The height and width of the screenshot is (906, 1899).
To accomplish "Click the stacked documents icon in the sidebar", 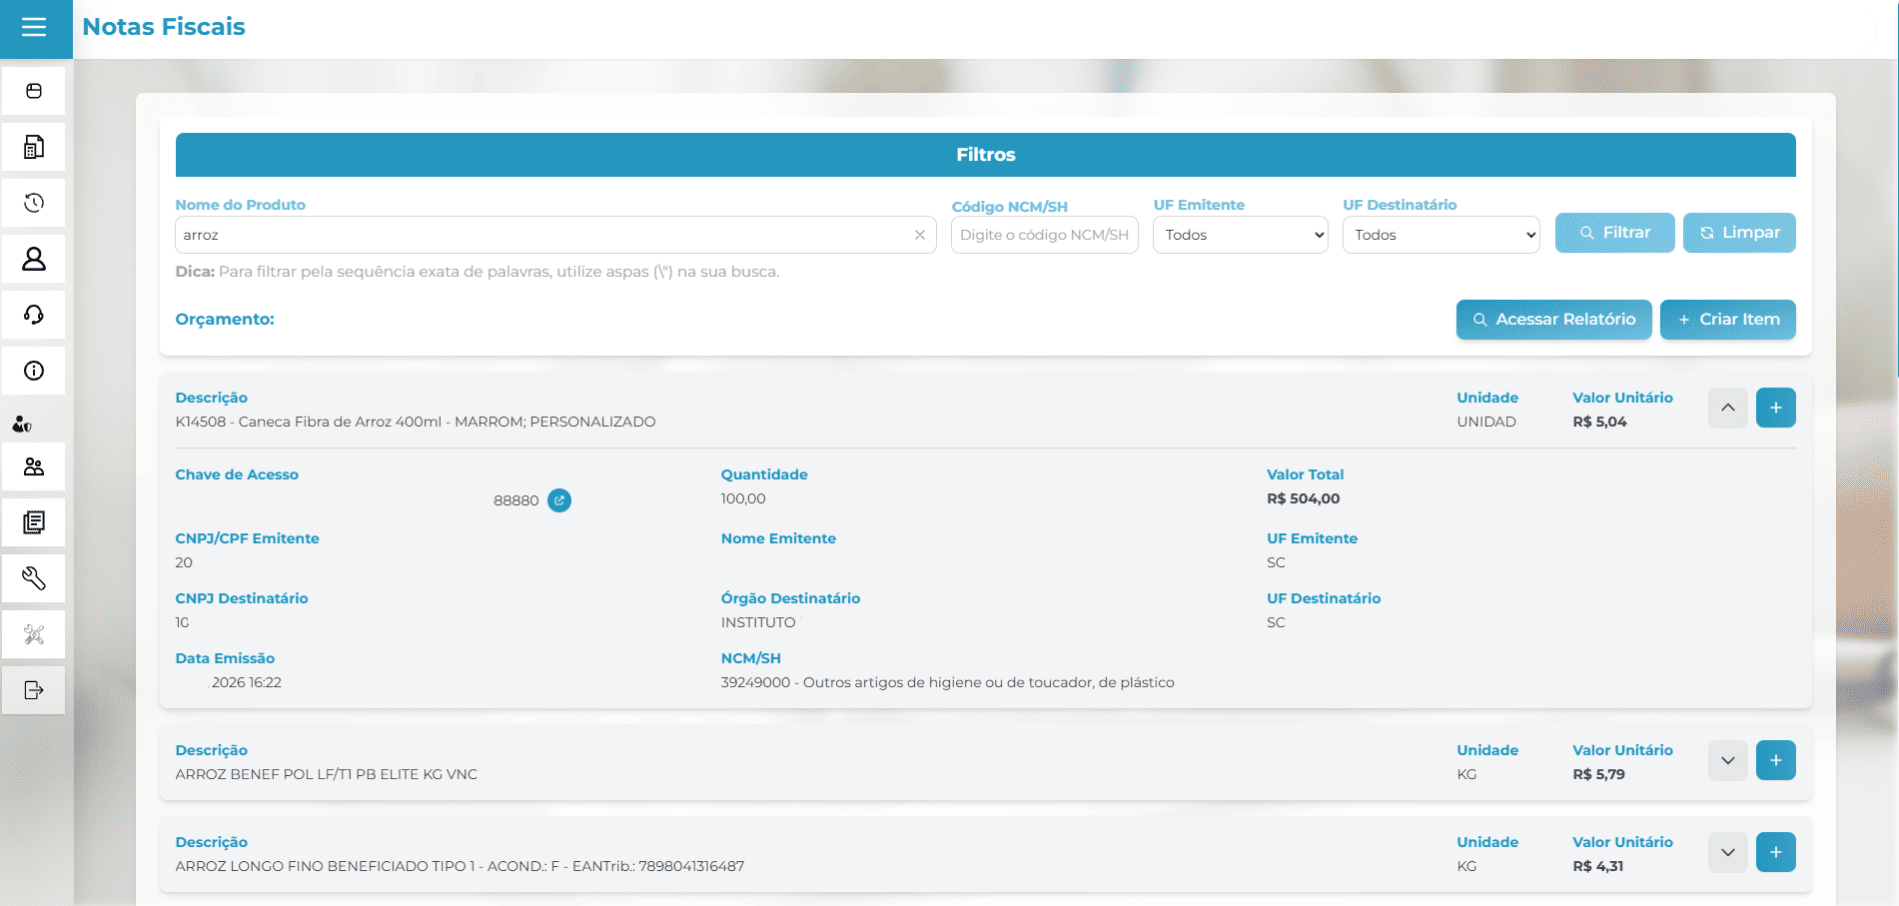I will coord(33,521).
